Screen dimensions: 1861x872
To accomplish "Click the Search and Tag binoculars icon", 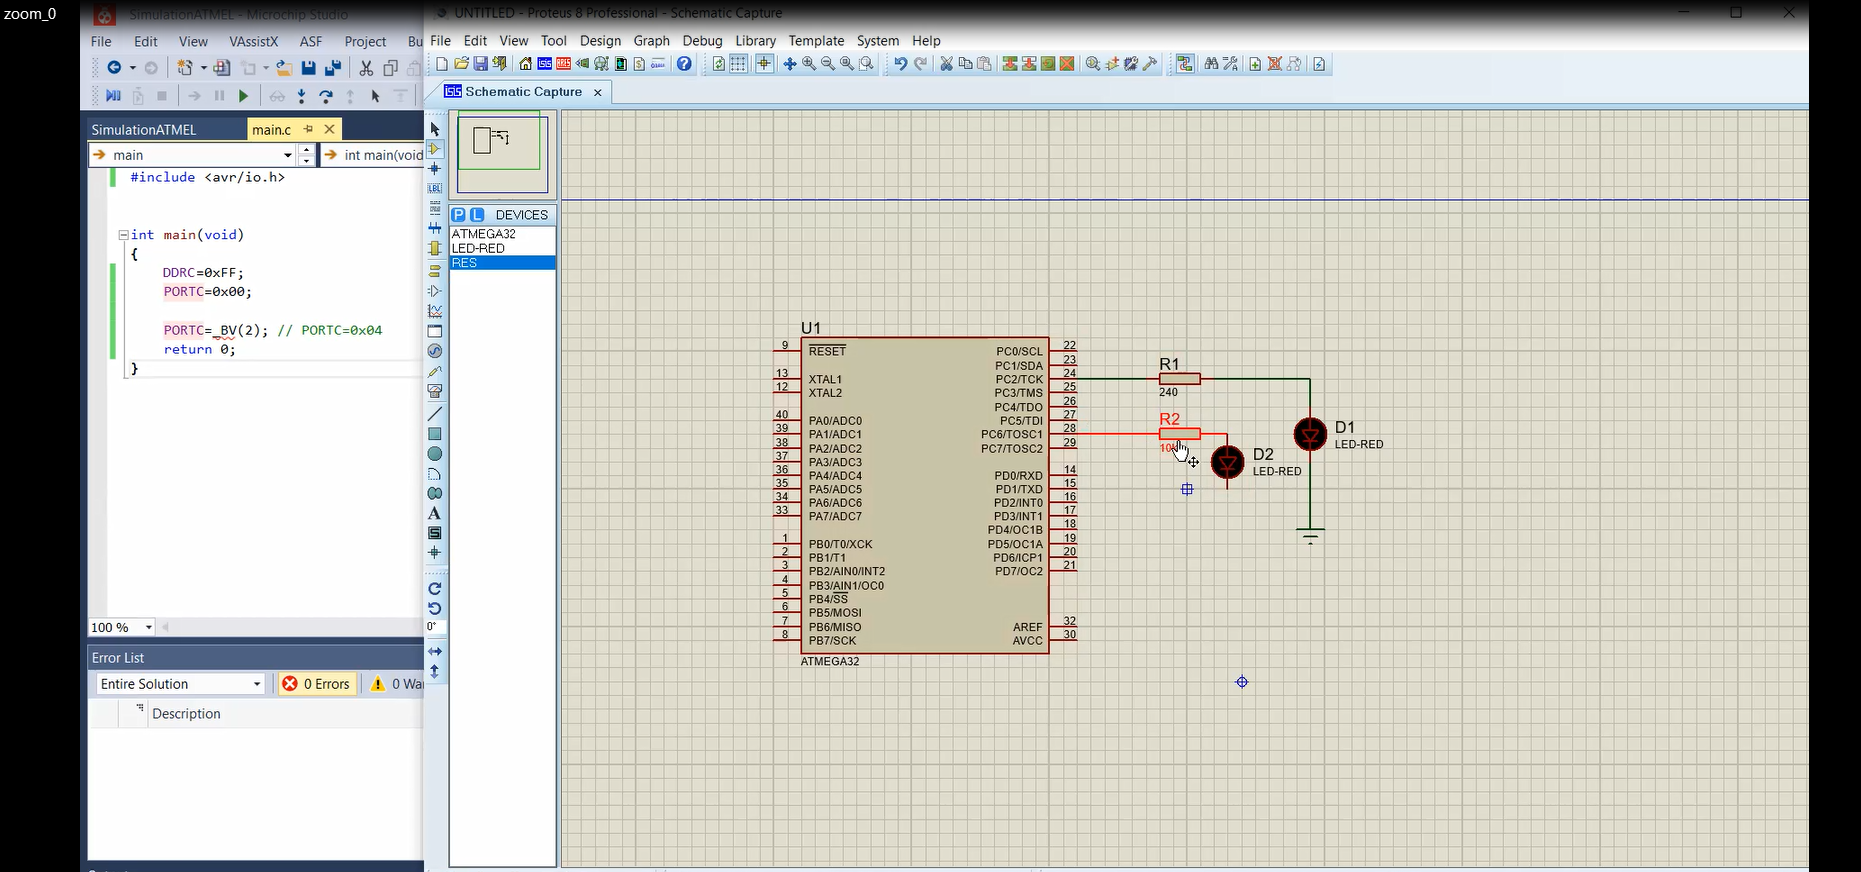I will (x=1211, y=64).
